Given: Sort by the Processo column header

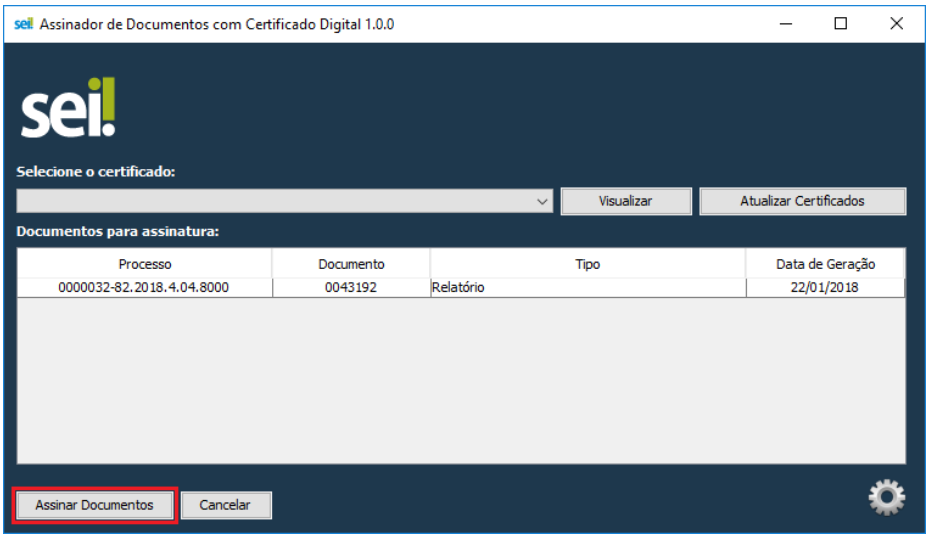Looking at the screenshot, I should pos(144,264).
